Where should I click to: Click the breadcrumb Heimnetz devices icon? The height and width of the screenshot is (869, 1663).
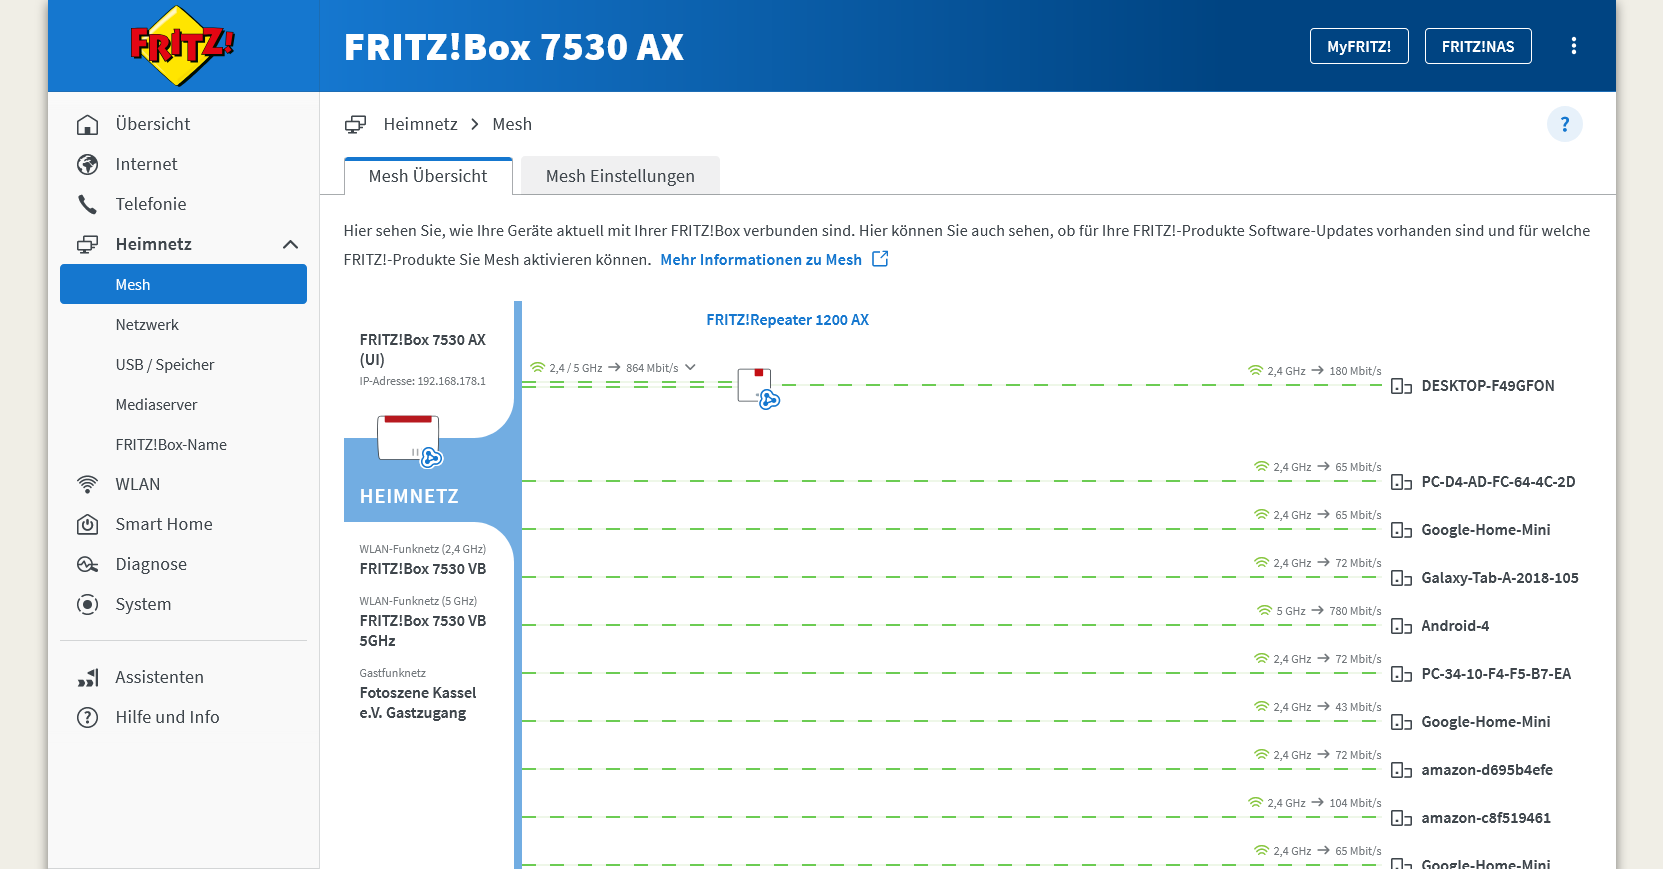click(x=355, y=124)
